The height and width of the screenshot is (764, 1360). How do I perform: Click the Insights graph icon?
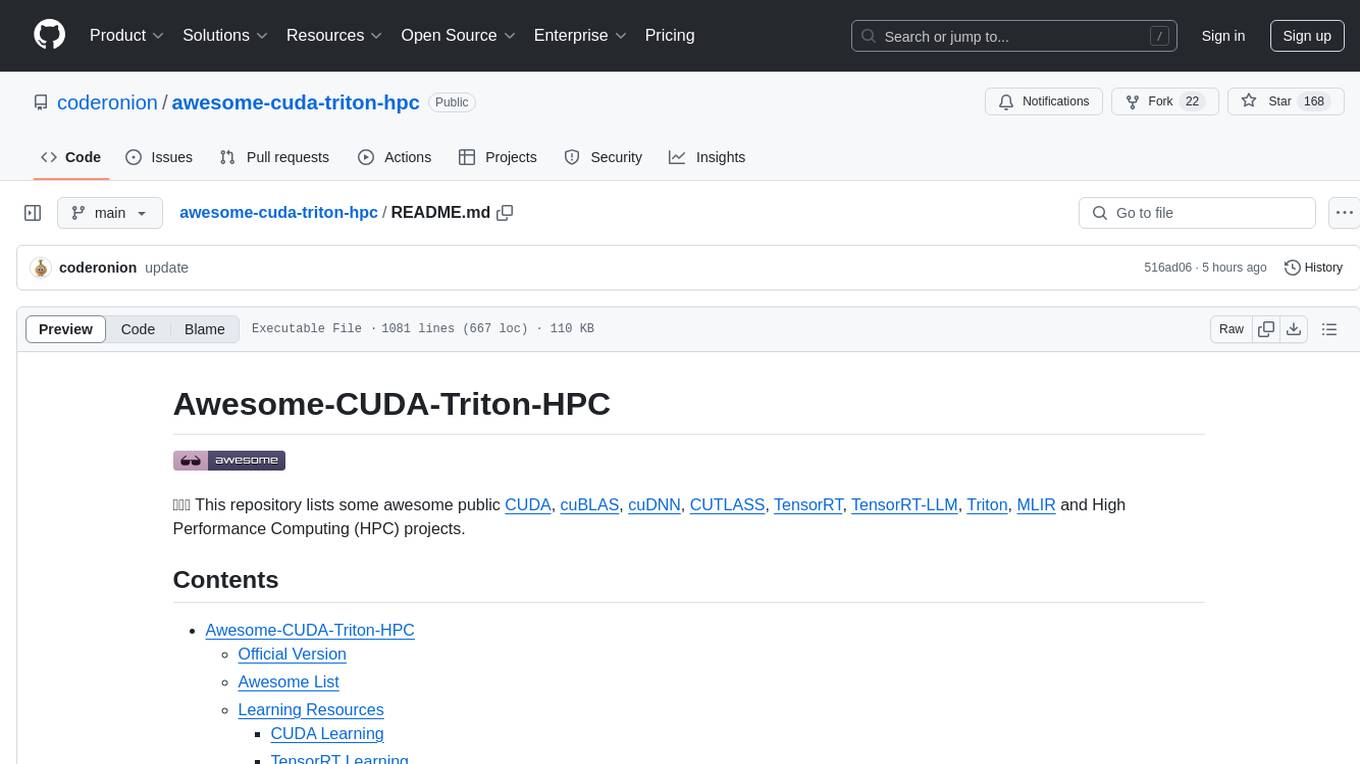click(677, 157)
